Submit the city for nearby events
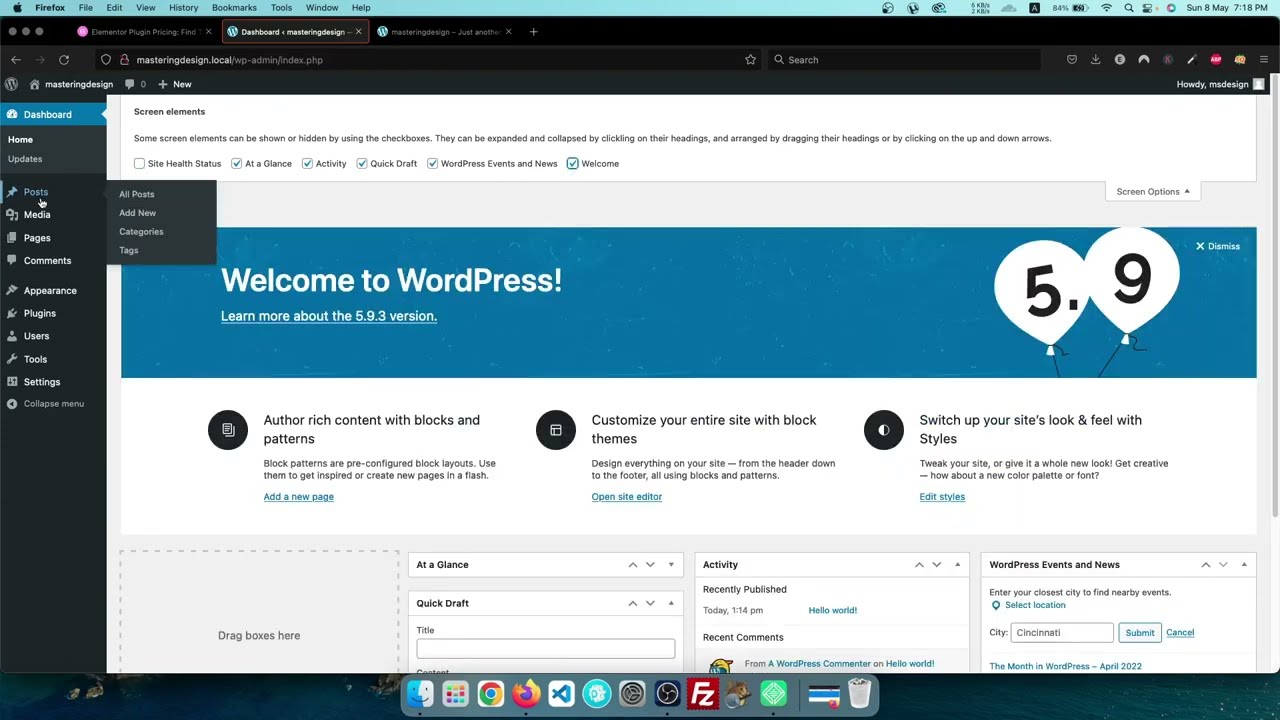This screenshot has width=1280, height=720. (x=1140, y=633)
